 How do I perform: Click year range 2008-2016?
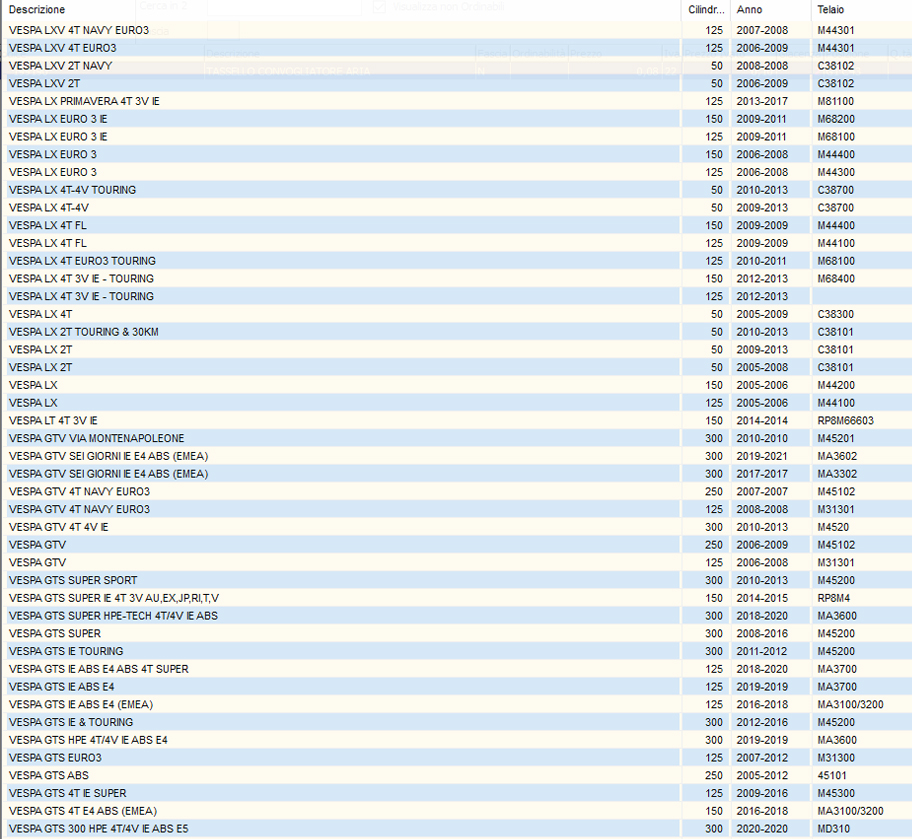point(762,634)
